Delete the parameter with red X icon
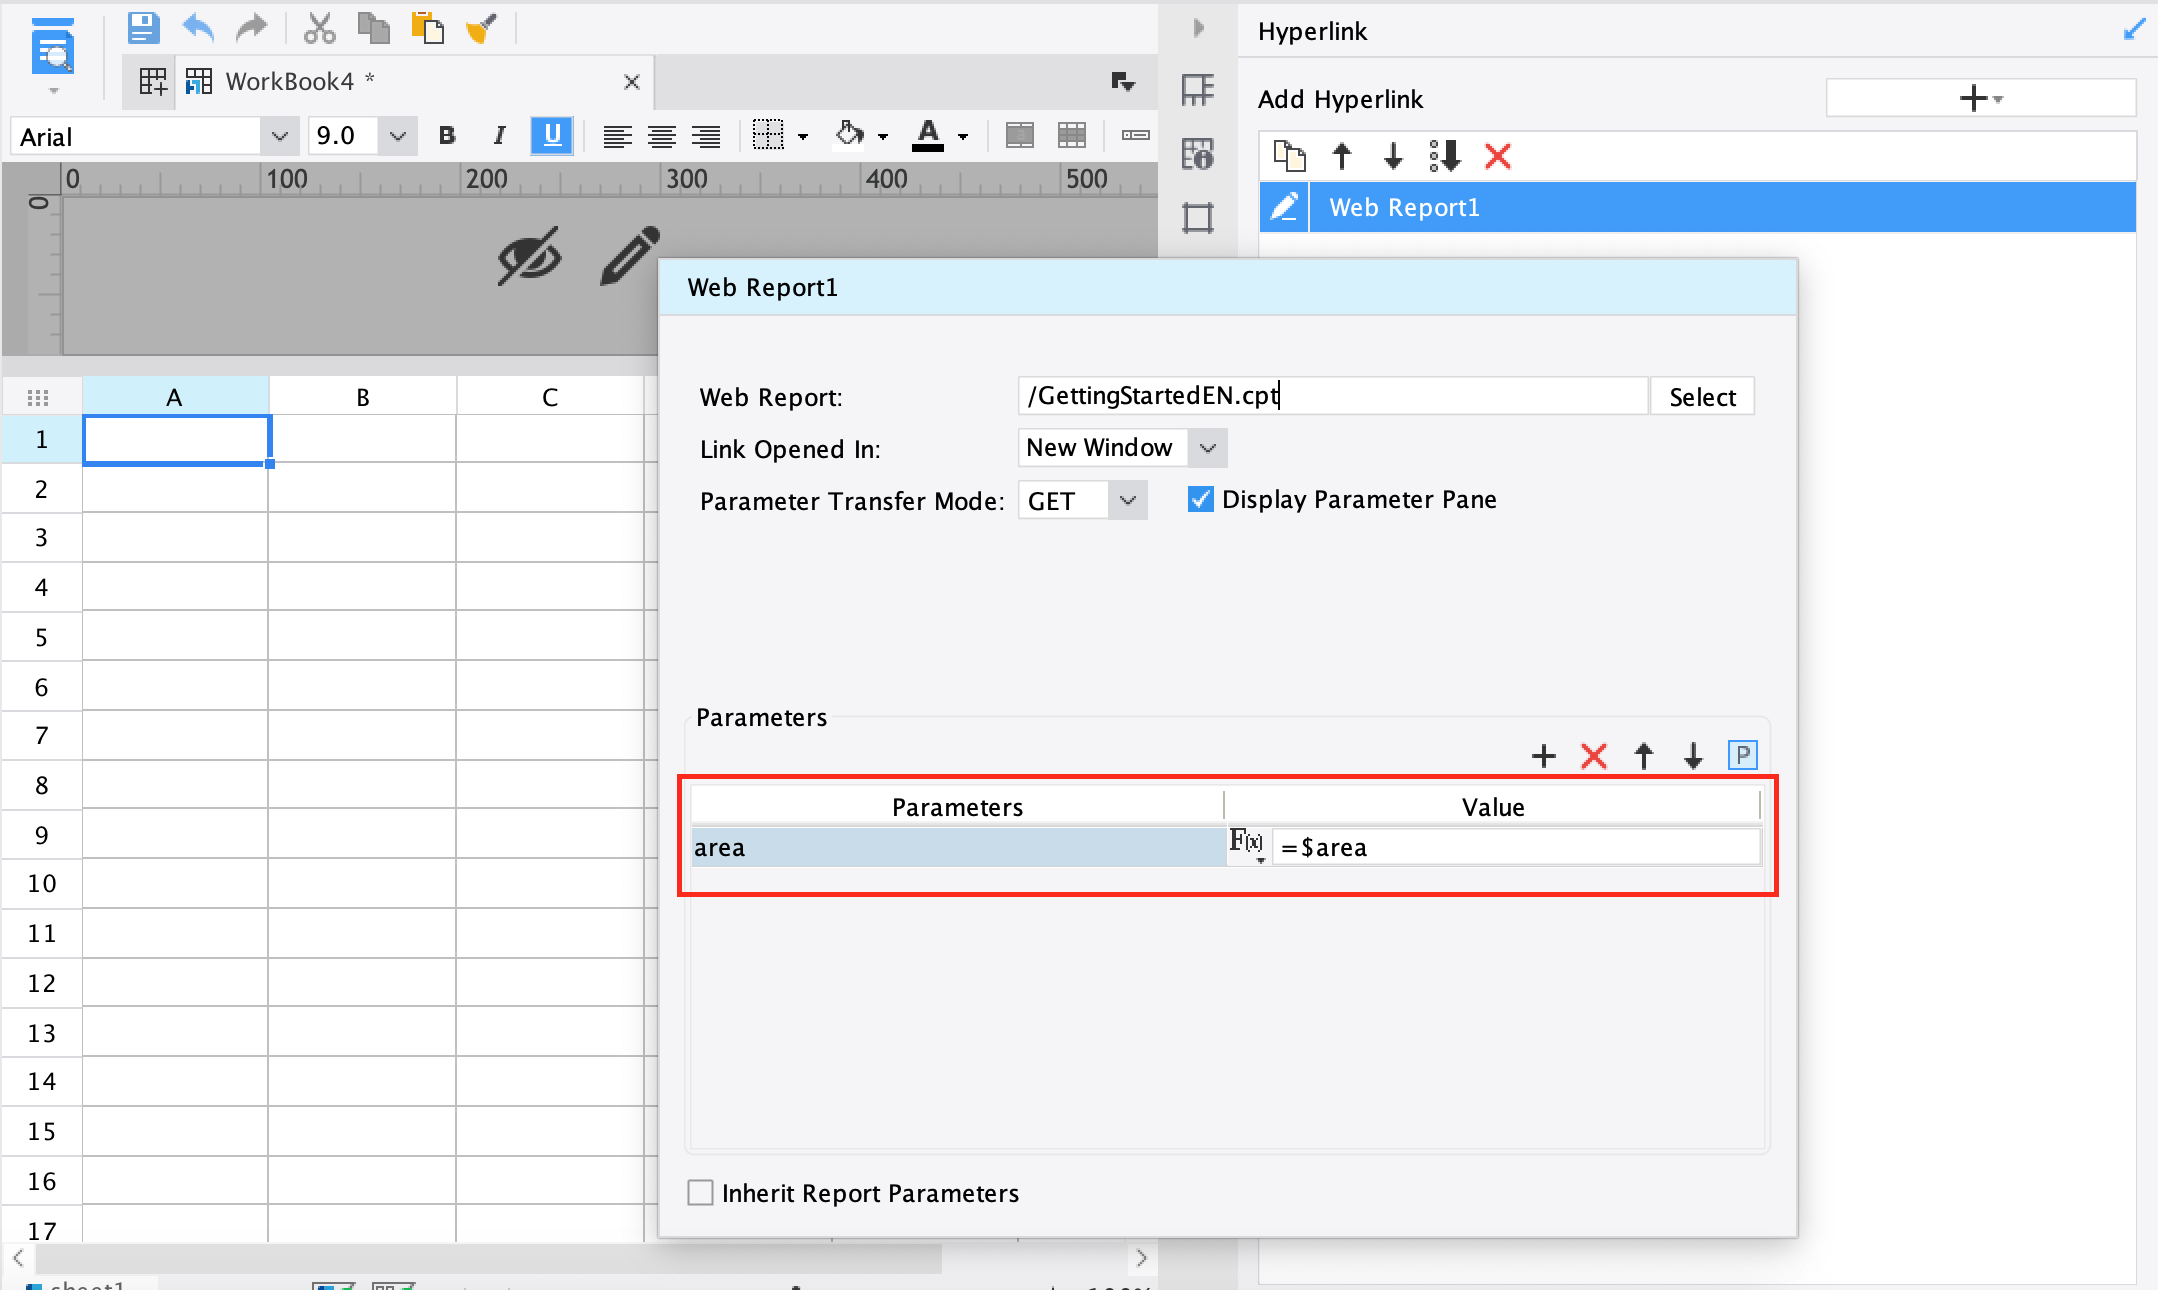 1593,756
